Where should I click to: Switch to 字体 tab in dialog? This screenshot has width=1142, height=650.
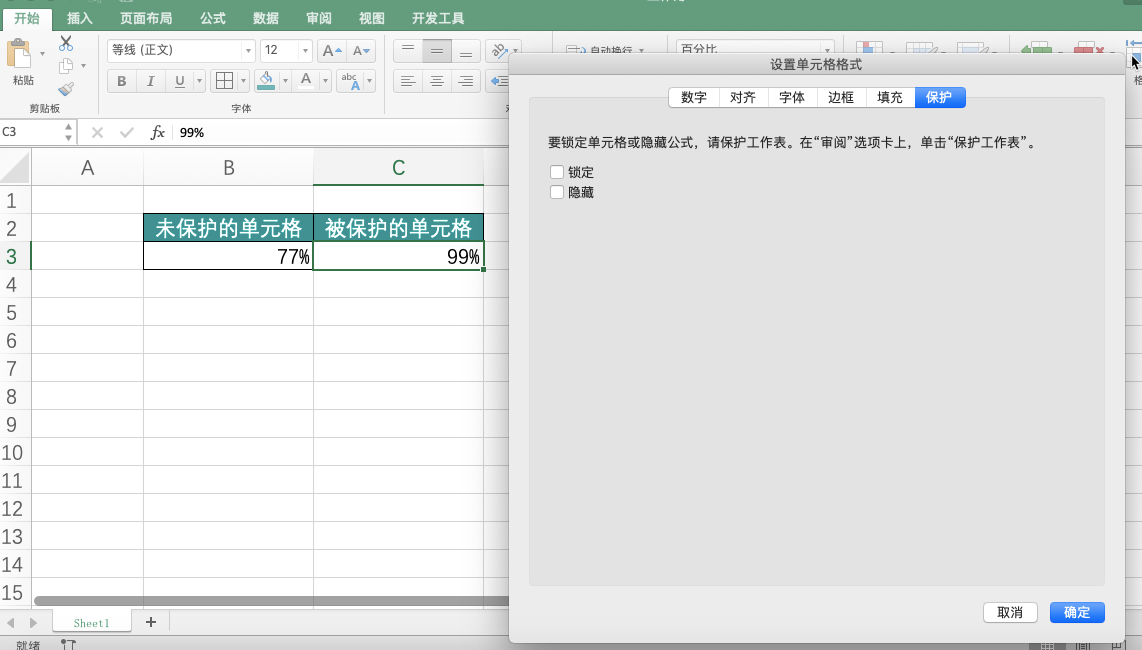point(792,98)
